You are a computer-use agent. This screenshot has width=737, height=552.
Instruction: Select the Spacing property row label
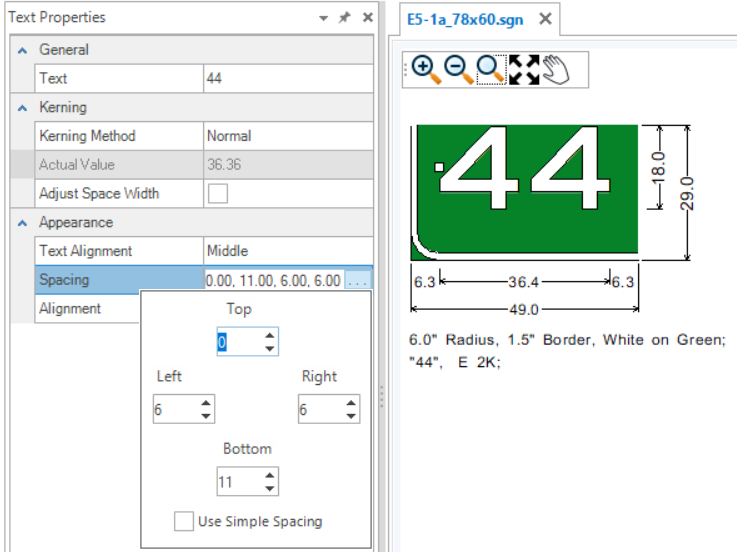pos(64,280)
